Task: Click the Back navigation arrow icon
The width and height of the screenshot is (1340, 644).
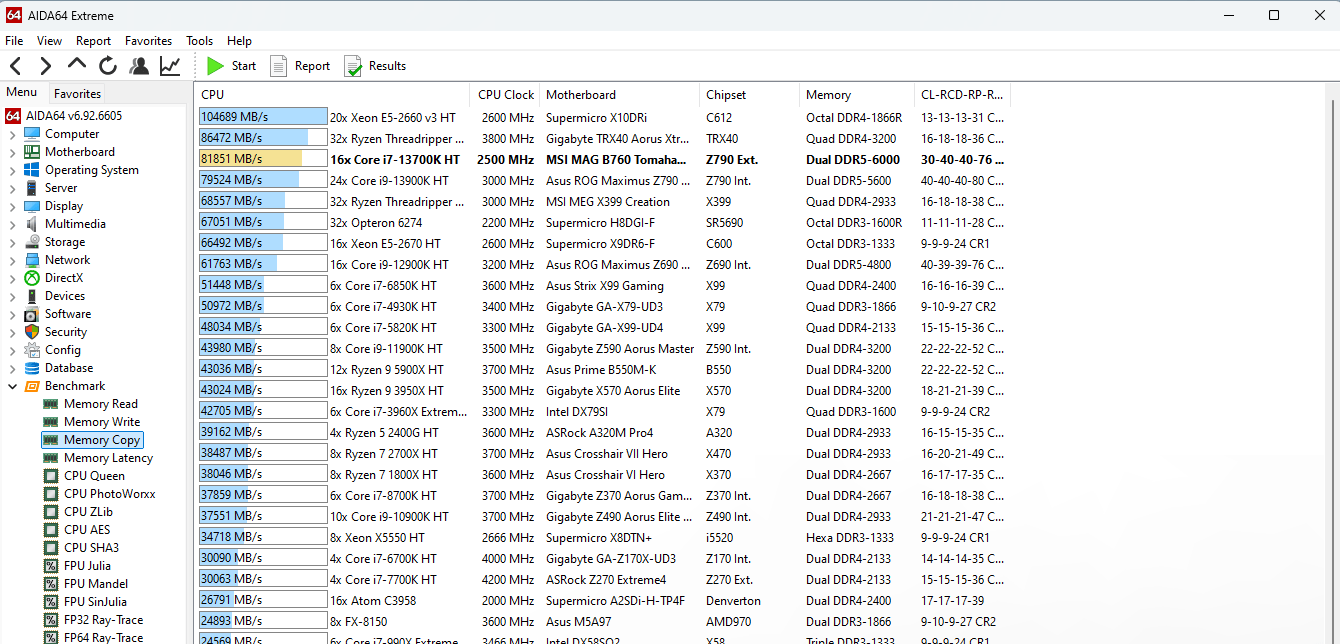Action: point(15,66)
